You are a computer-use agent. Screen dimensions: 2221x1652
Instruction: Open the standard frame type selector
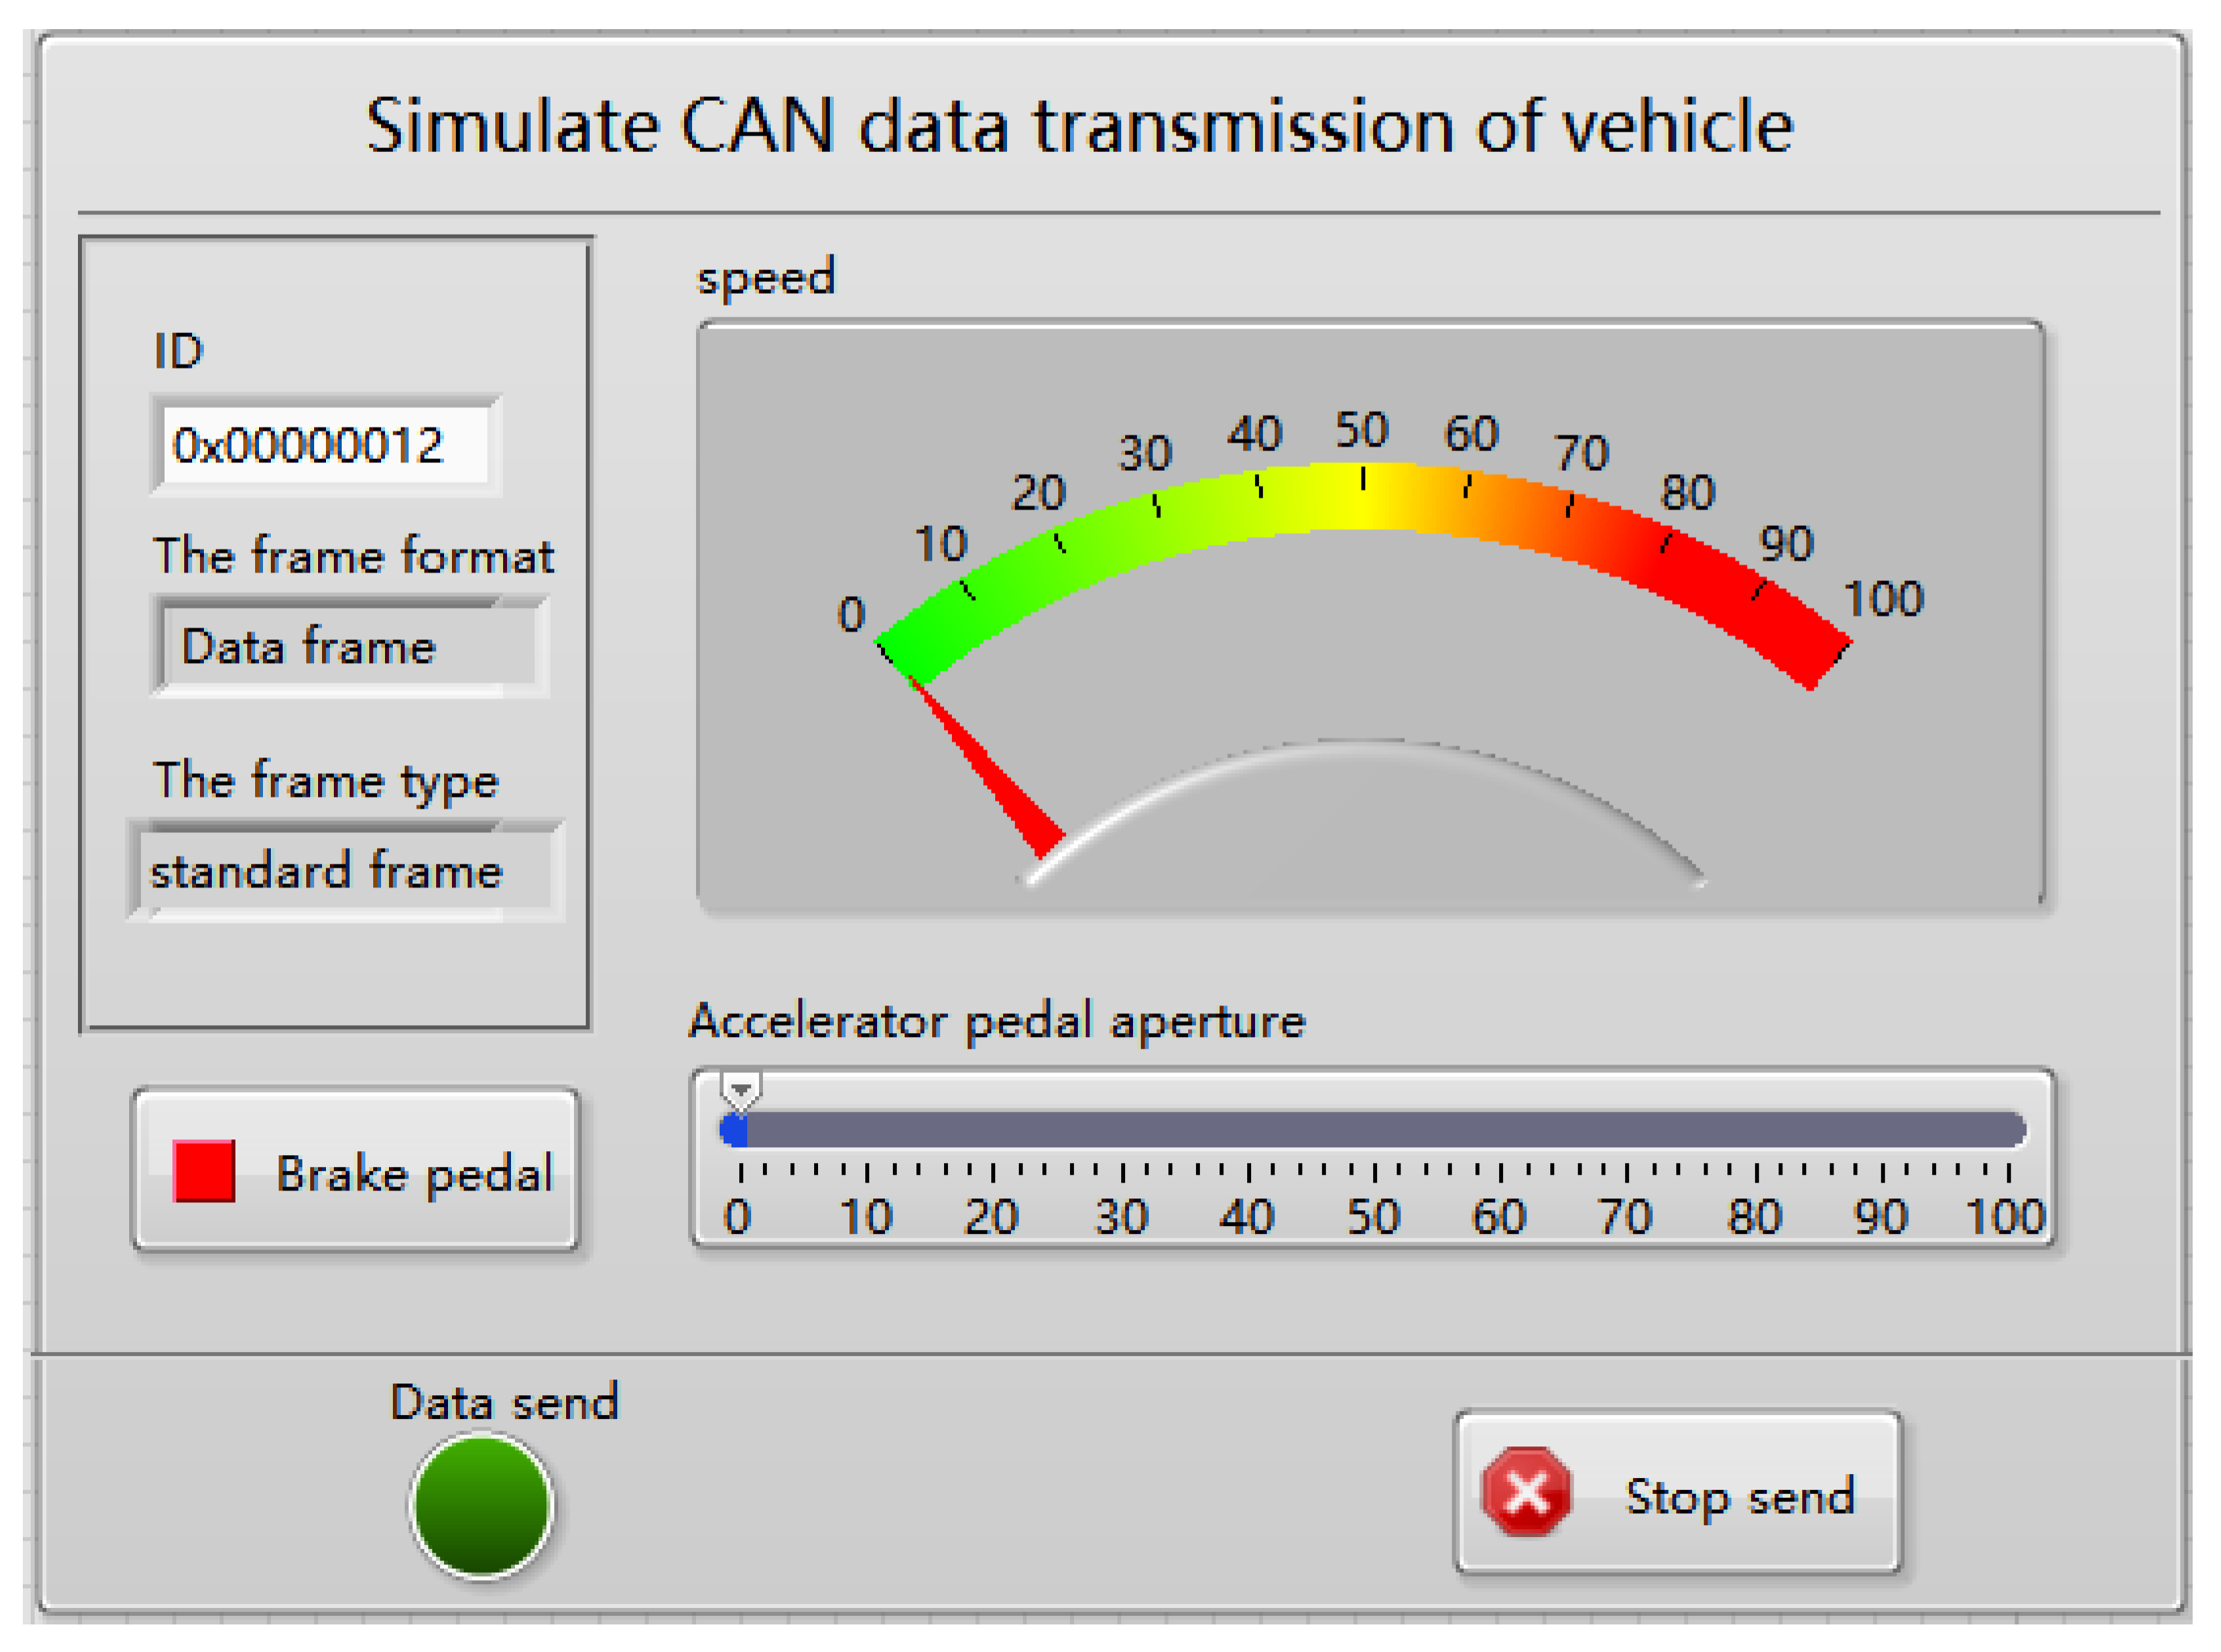click(x=346, y=870)
